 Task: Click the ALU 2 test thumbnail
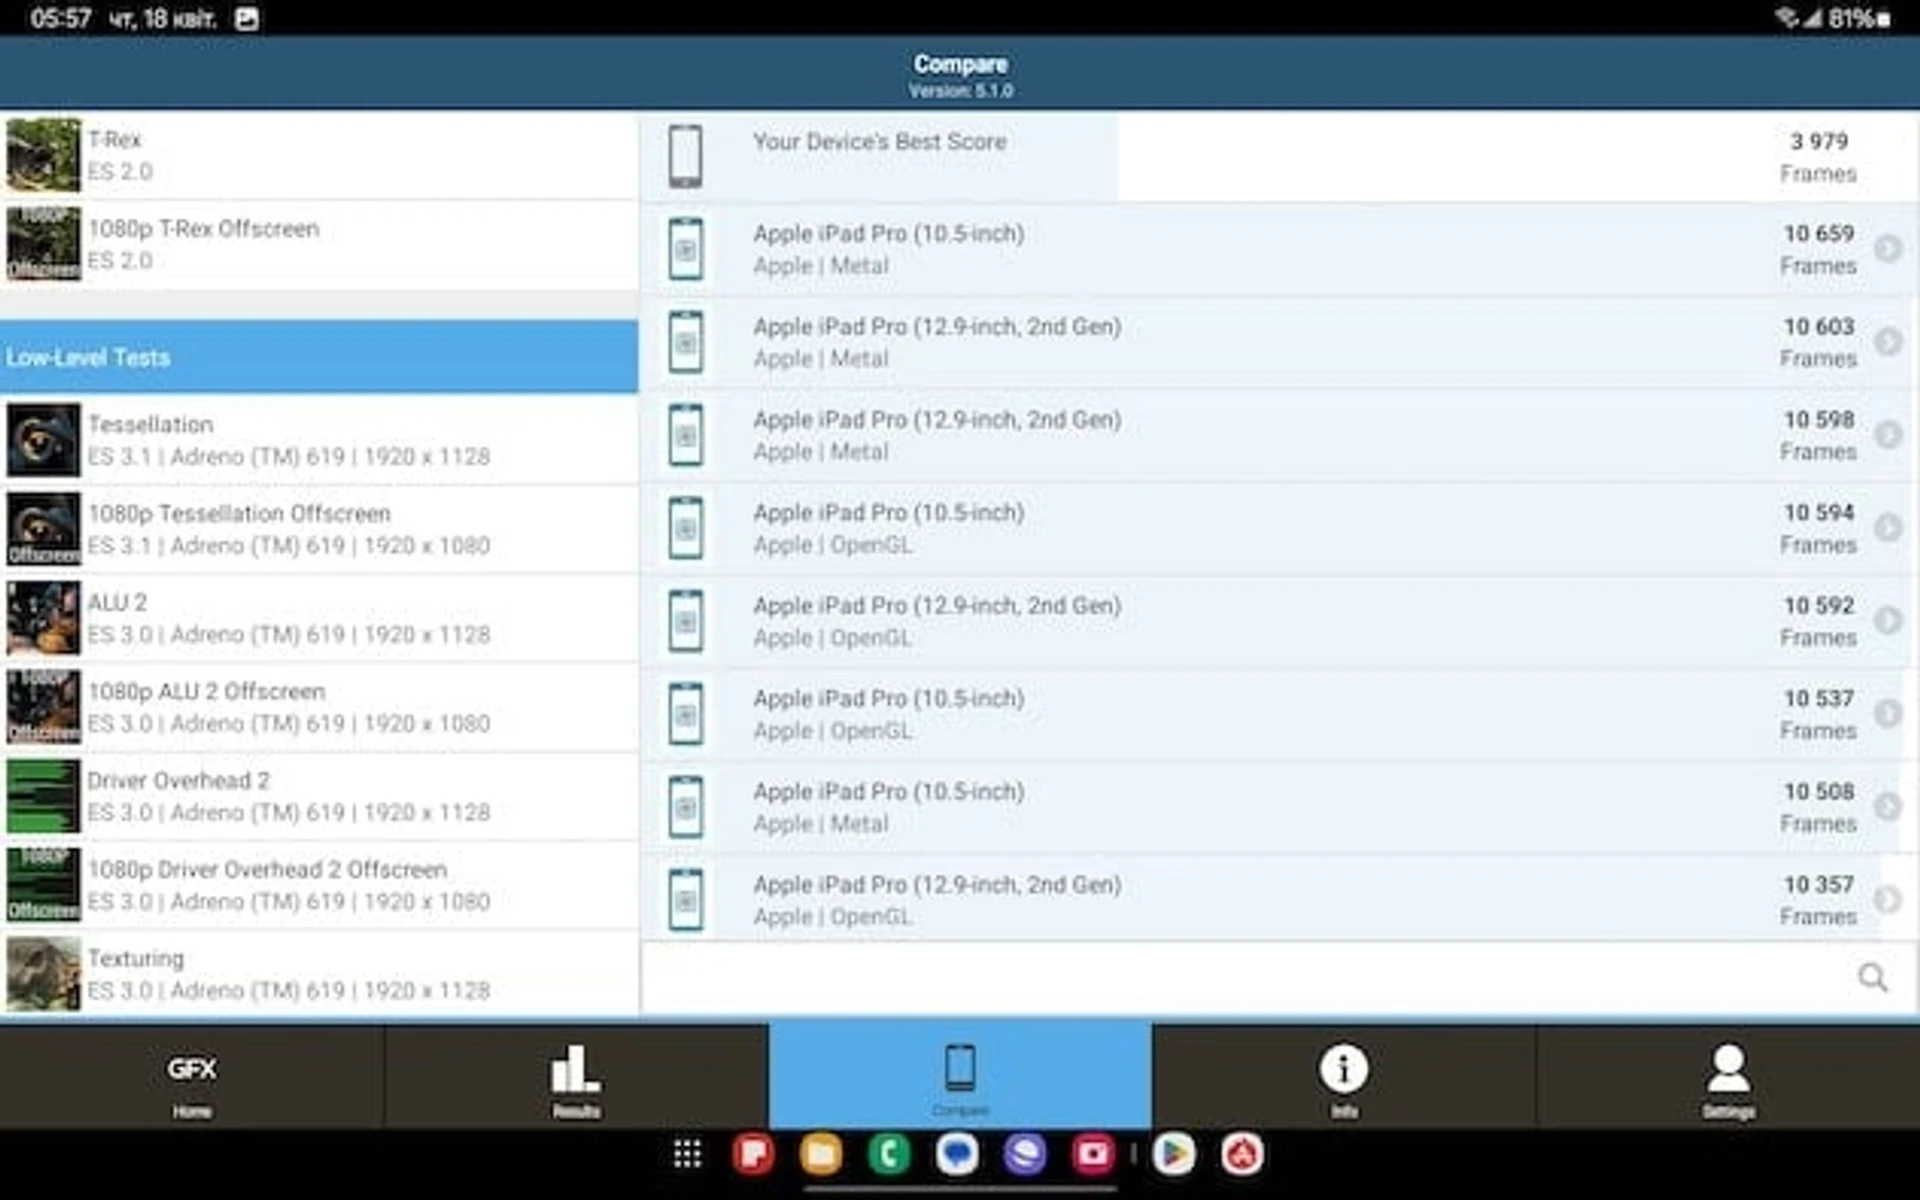coord(43,618)
